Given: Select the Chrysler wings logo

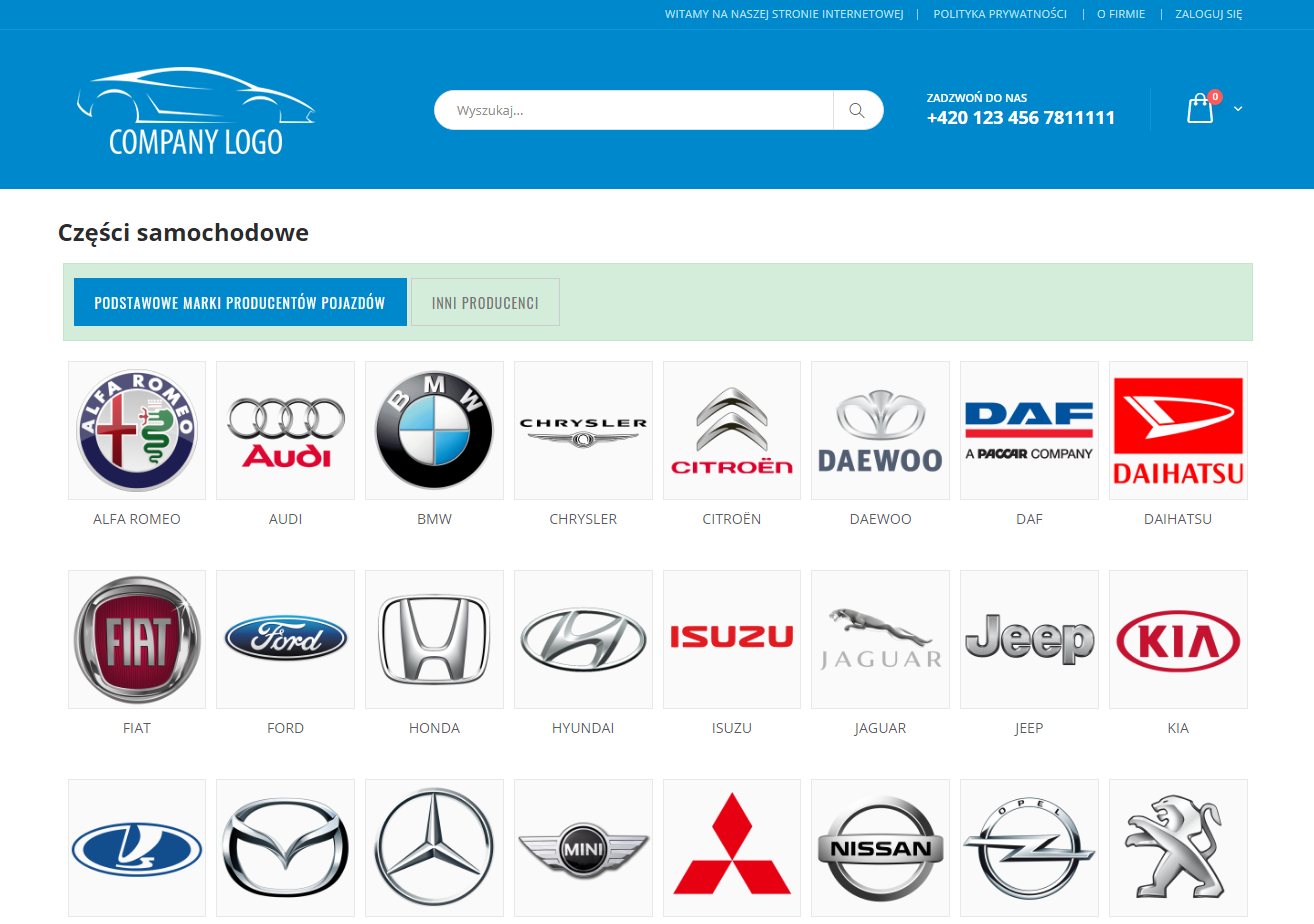Looking at the screenshot, I should [x=583, y=430].
